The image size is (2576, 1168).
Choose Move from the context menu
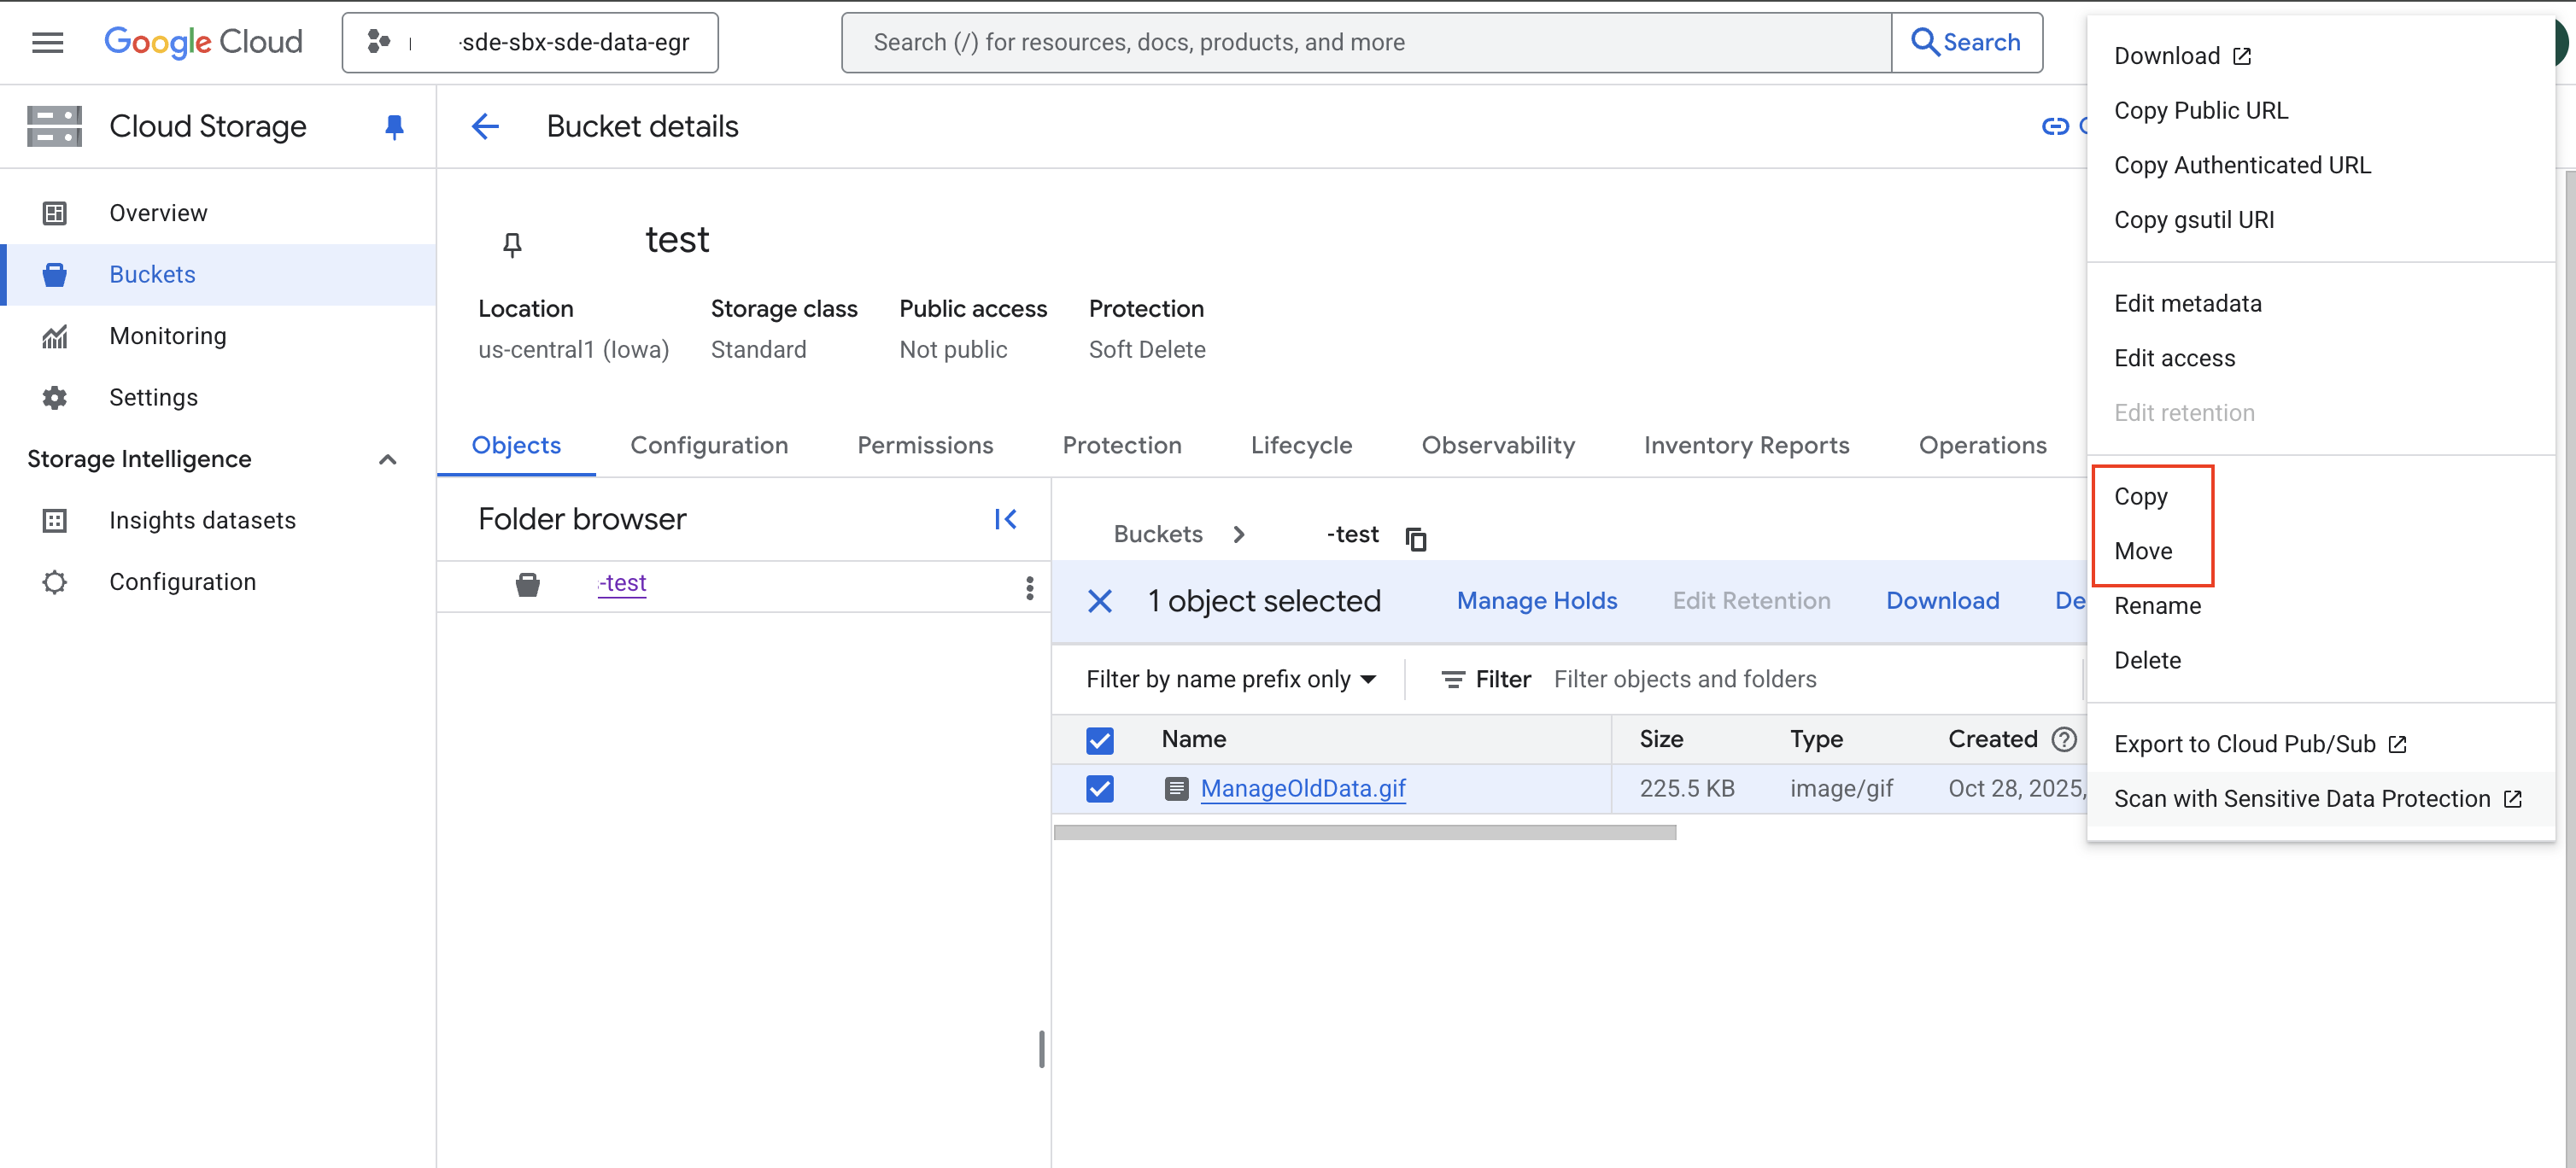[x=2142, y=551]
